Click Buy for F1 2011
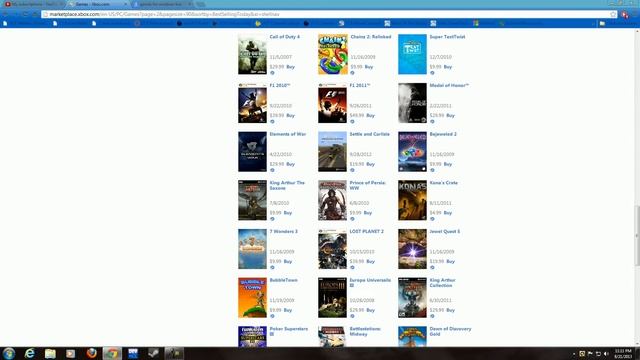 pos(370,116)
